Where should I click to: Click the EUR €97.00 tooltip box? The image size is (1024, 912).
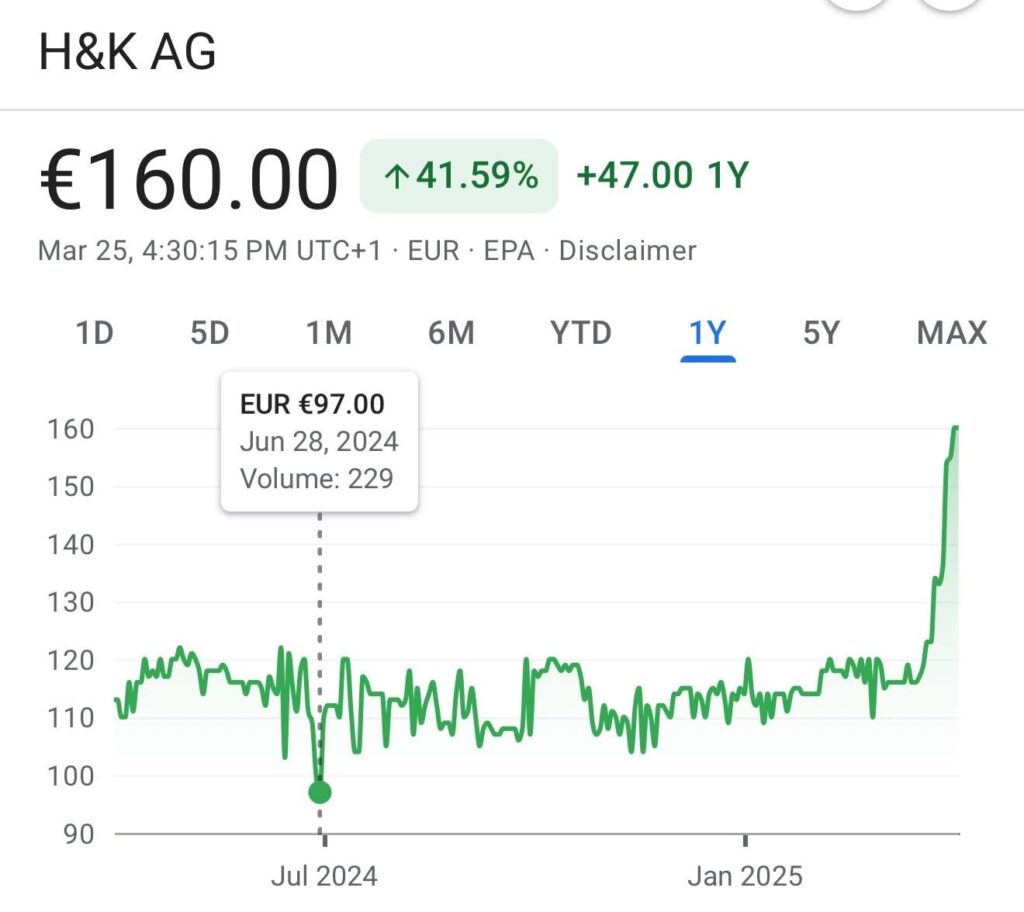(x=319, y=442)
